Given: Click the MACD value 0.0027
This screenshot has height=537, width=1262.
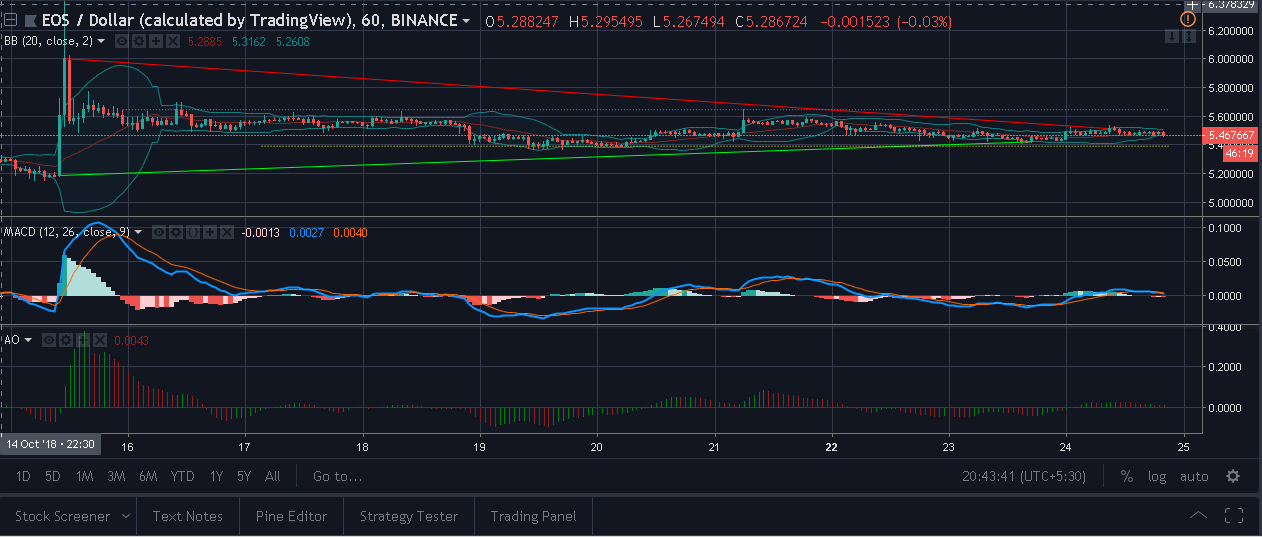Looking at the screenshot, I should pos(307,232).
